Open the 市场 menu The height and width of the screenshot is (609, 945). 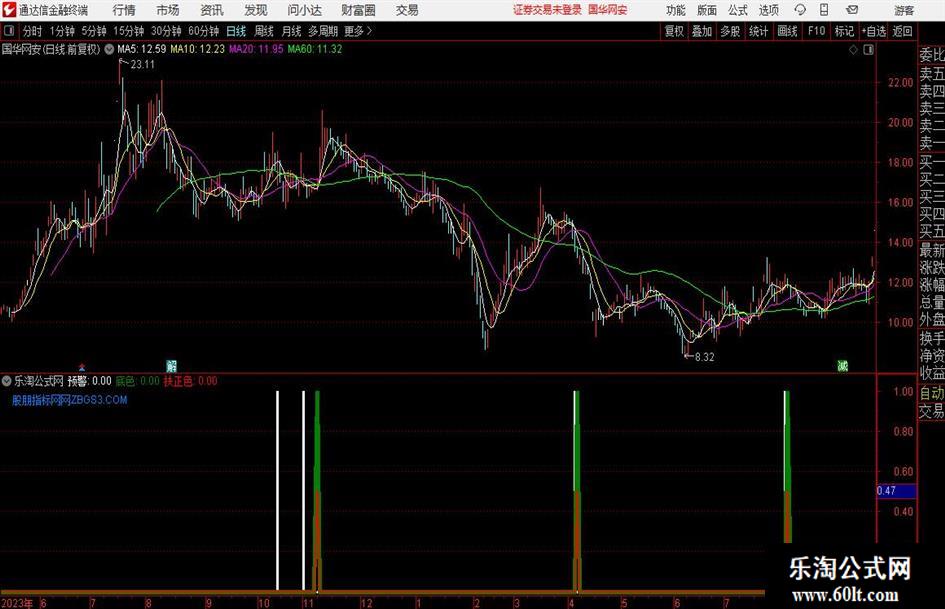click(x=168, y=10)
